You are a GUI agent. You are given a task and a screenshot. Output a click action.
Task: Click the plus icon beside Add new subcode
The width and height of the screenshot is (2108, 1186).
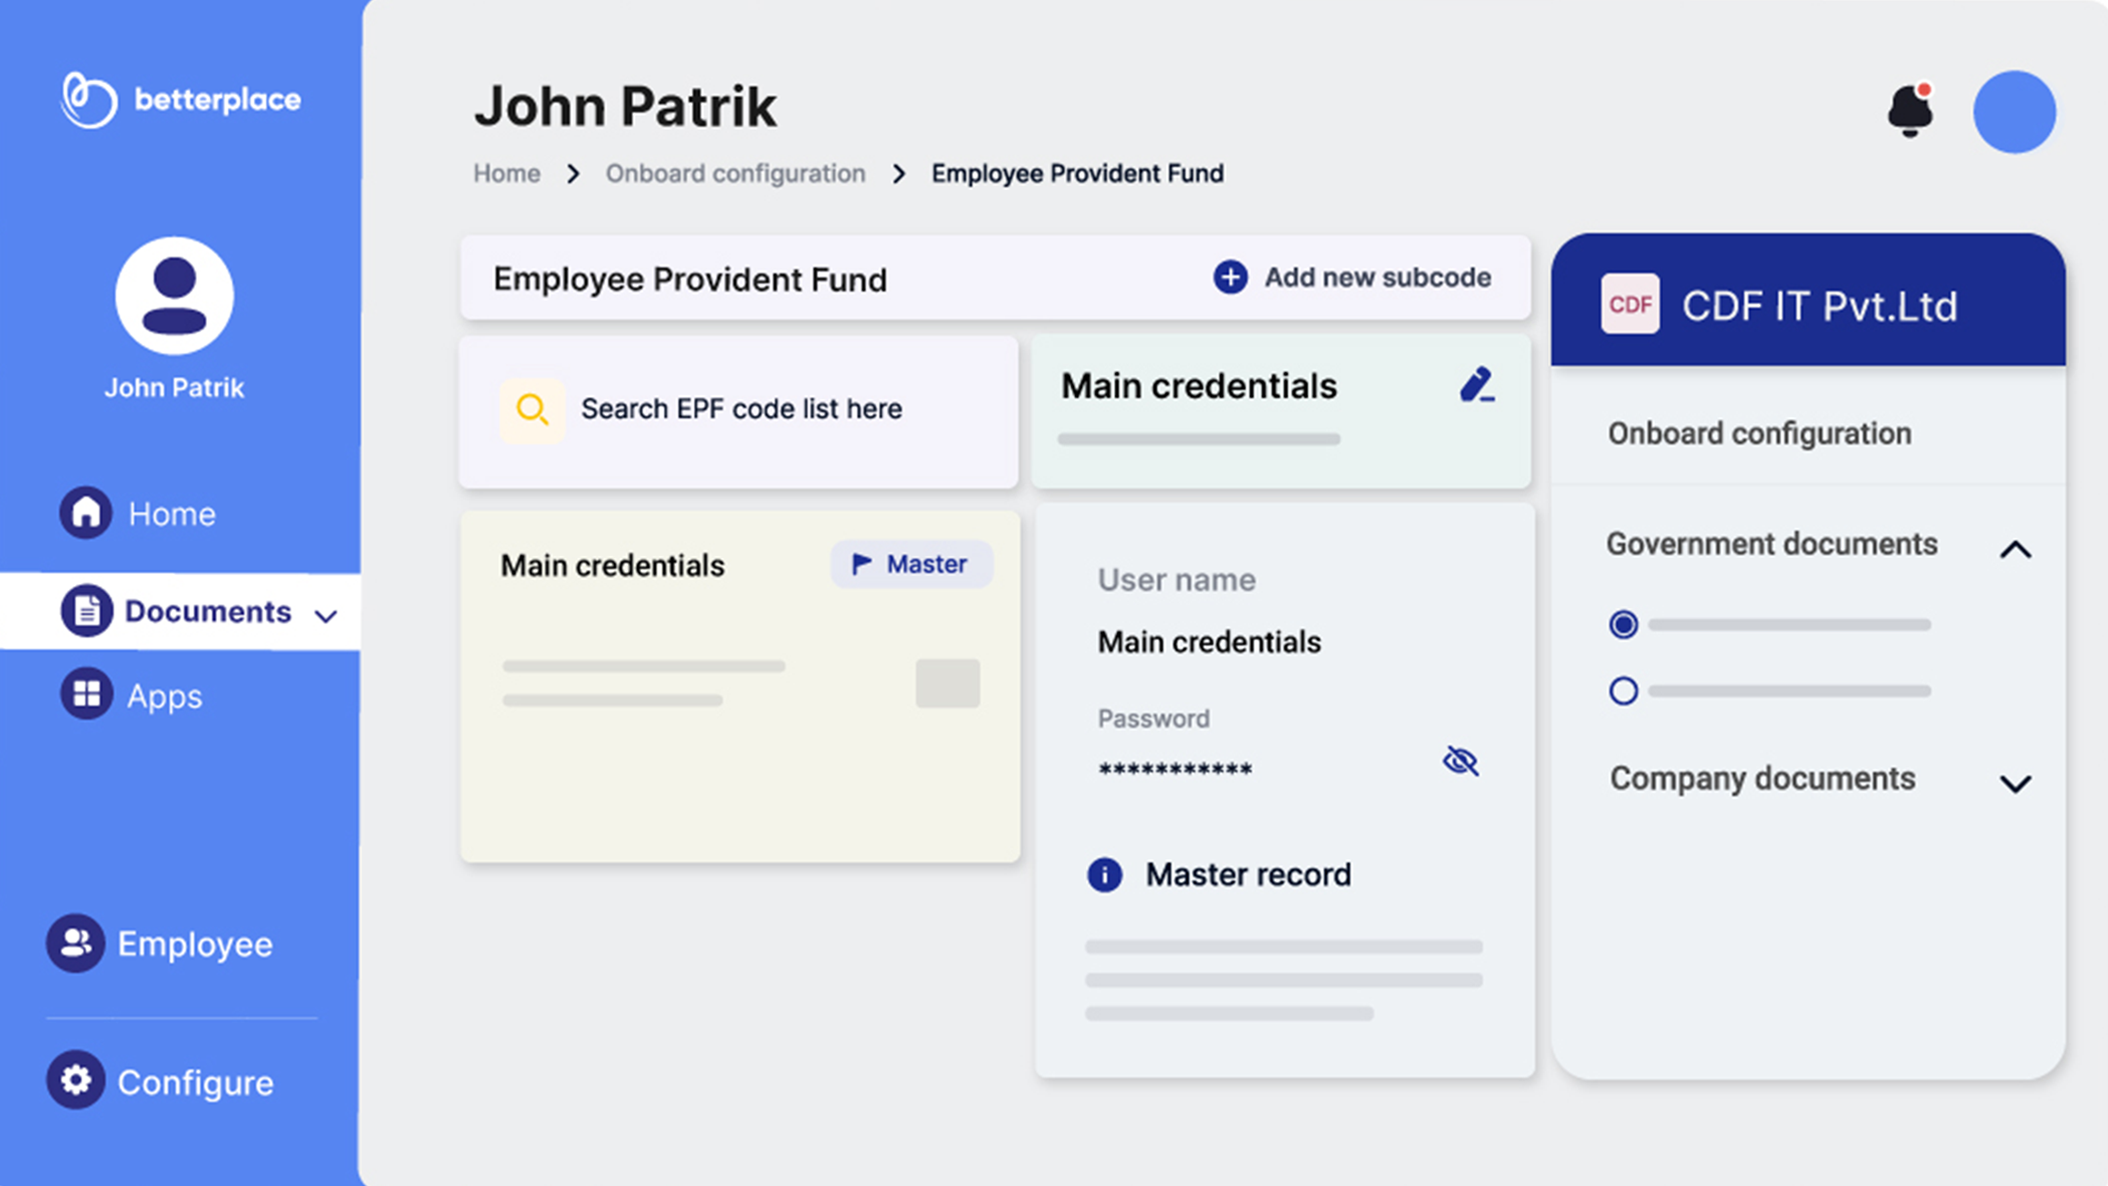pyautogui.click(x=1230, y=277)
